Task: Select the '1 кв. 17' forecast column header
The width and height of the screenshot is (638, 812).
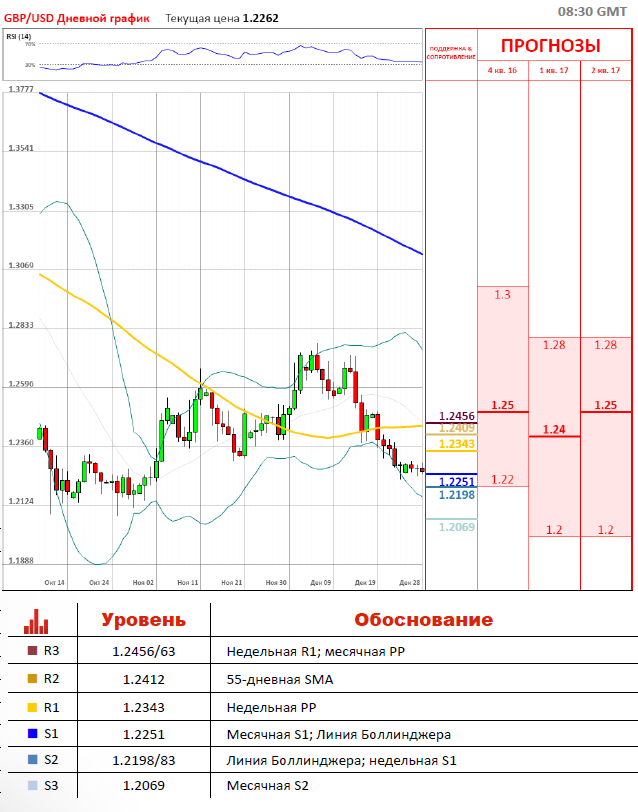Action: (554, 71)
